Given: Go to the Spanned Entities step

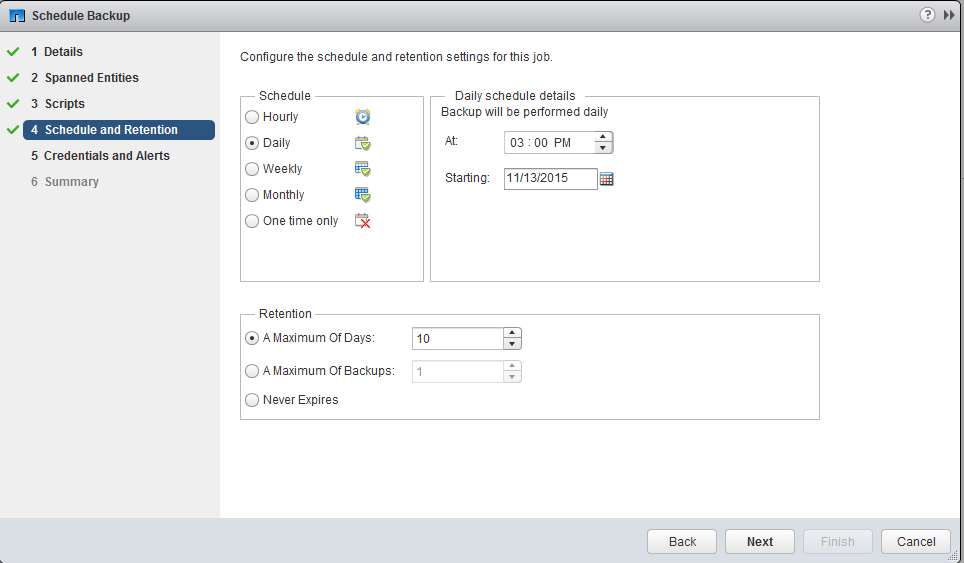Looking at the screenshot, I should pos(91,78).
